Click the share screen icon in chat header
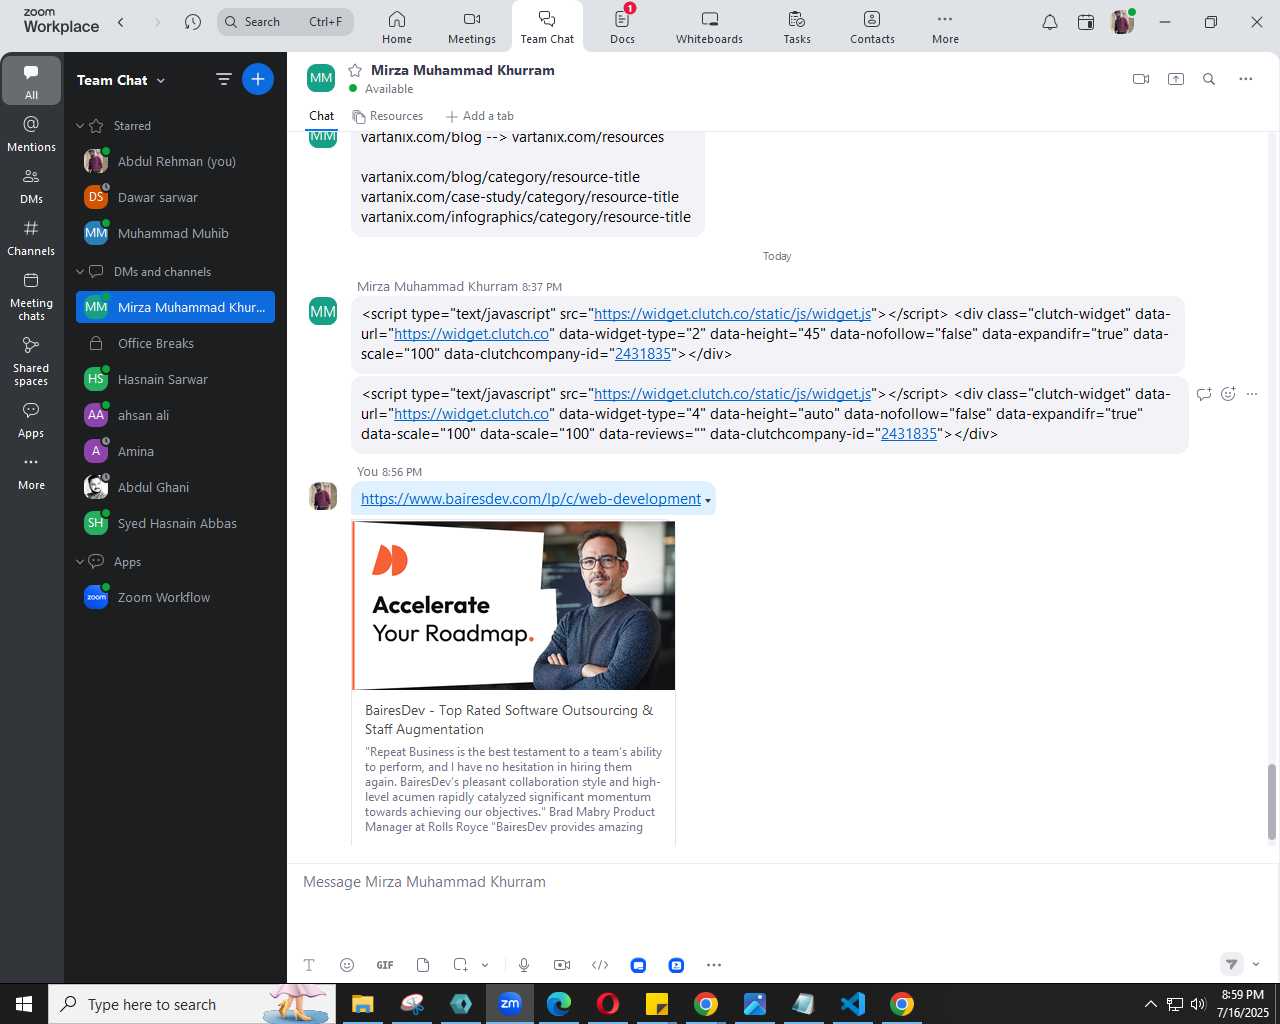This screenshot has height=1024, width=1280. [1176, 79]
